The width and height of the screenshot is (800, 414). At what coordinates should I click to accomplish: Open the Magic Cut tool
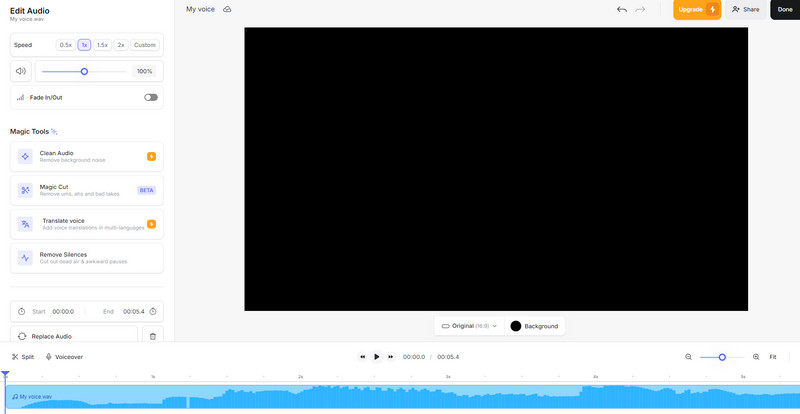[x=87, y=190]
